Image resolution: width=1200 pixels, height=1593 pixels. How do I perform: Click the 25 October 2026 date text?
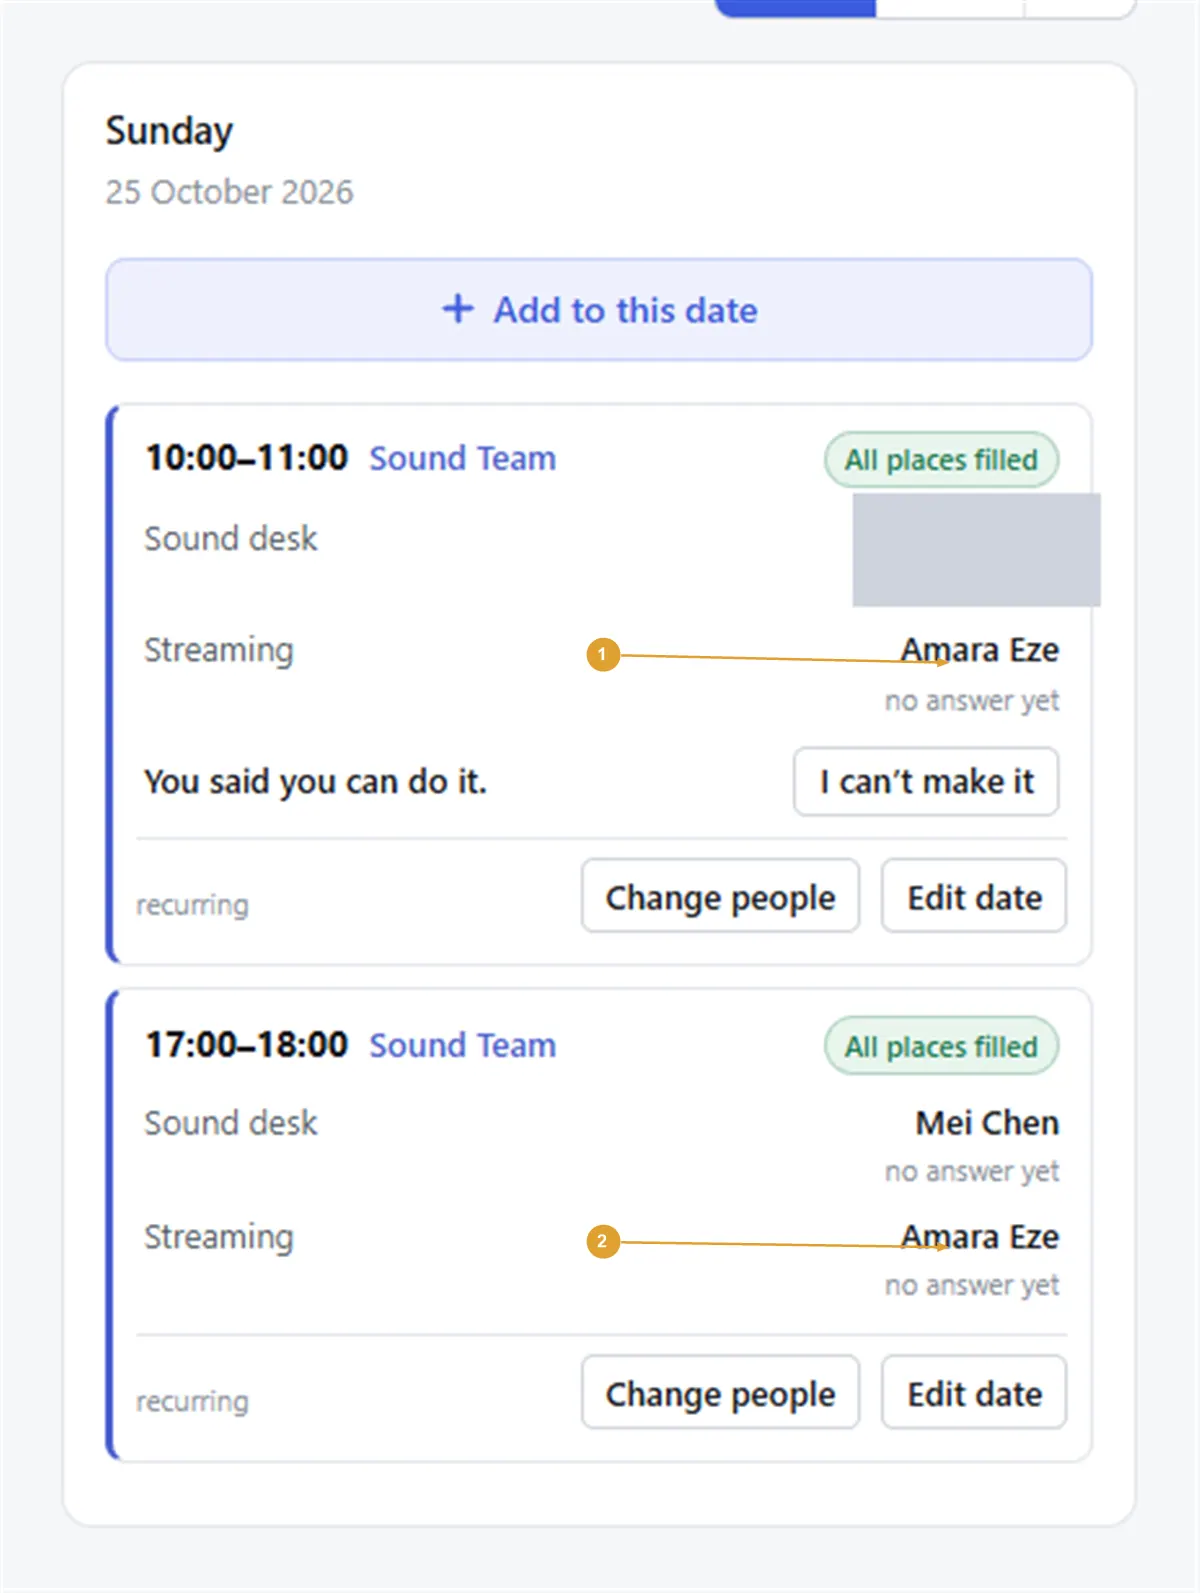tap(229, 191)
